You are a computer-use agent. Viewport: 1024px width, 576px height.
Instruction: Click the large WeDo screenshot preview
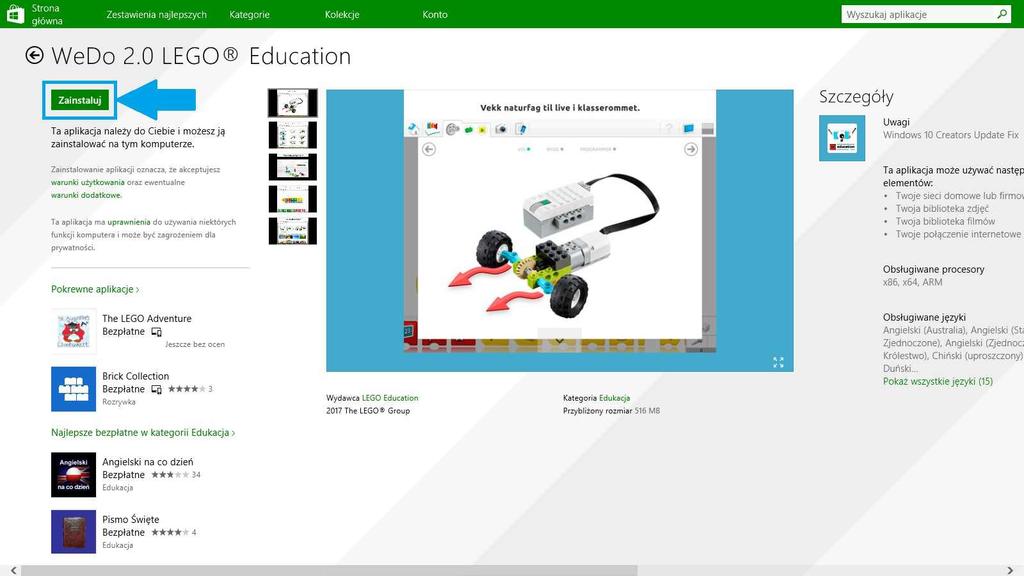[560, 231]
